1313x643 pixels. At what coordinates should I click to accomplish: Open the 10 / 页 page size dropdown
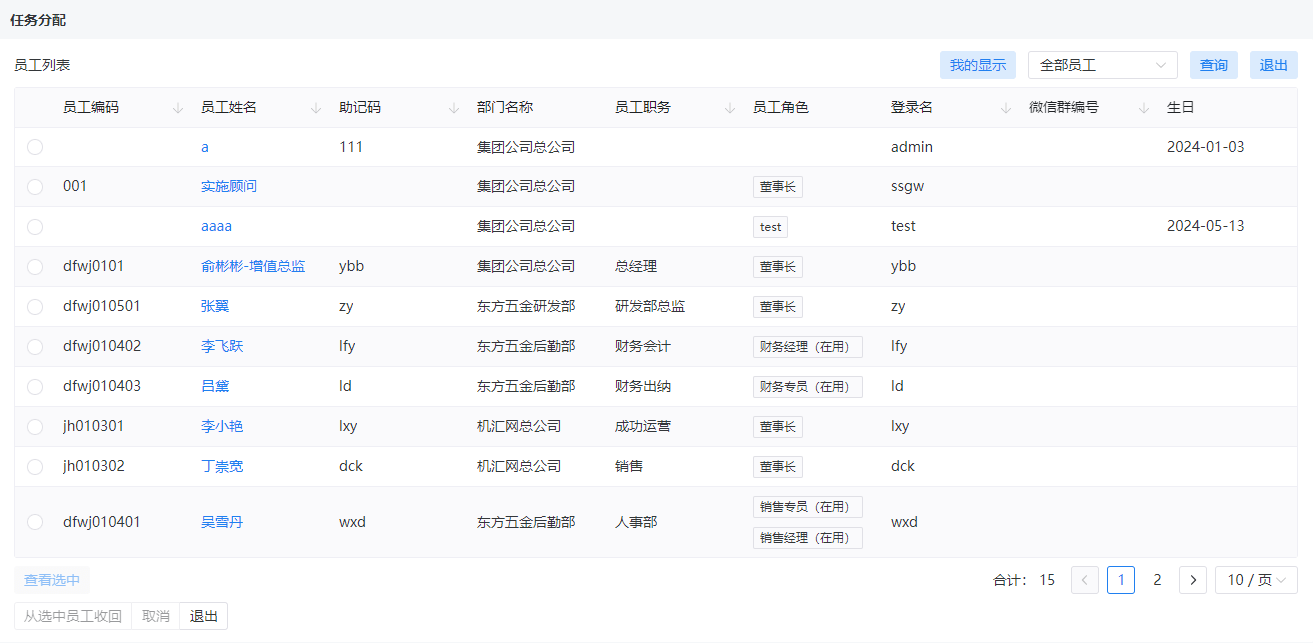[1256, 580]
